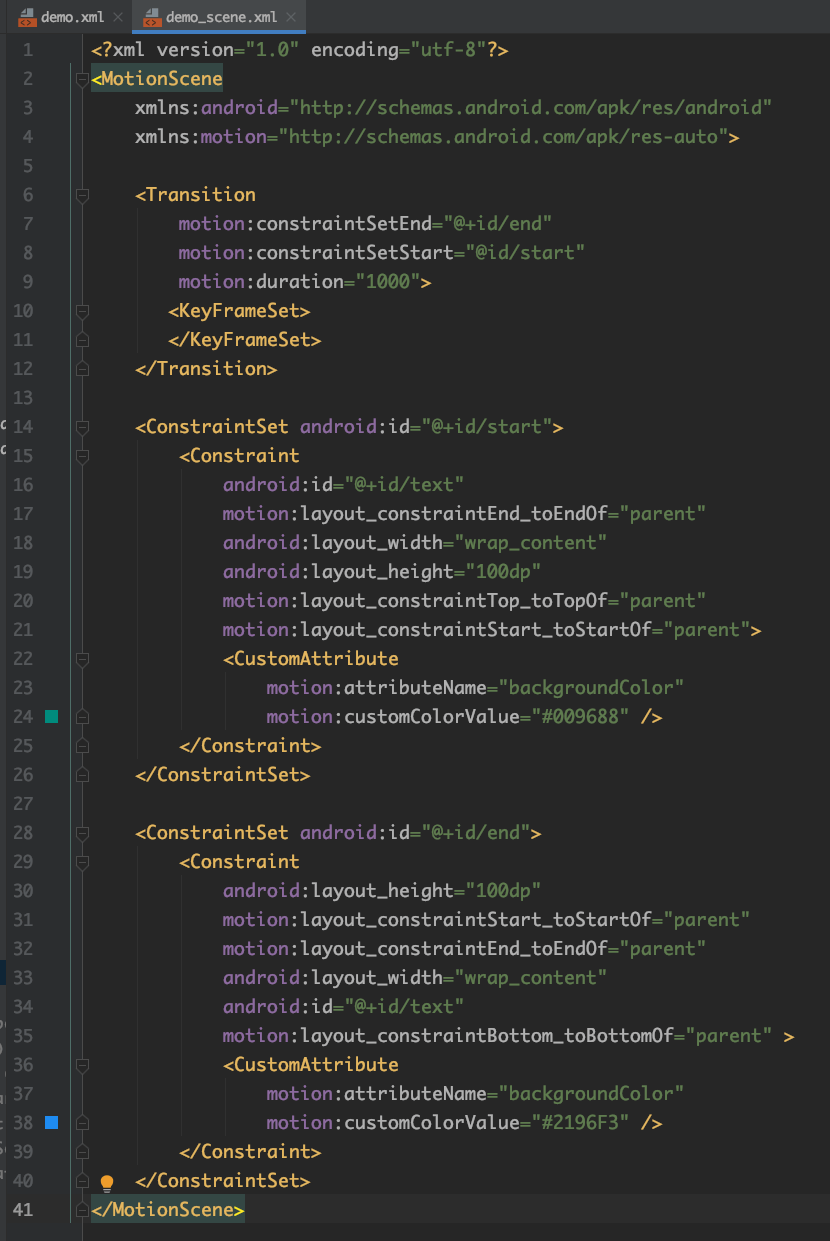Click the opening <MotionScene tag
Screen dimensions: 830x1241
(157, 78)
